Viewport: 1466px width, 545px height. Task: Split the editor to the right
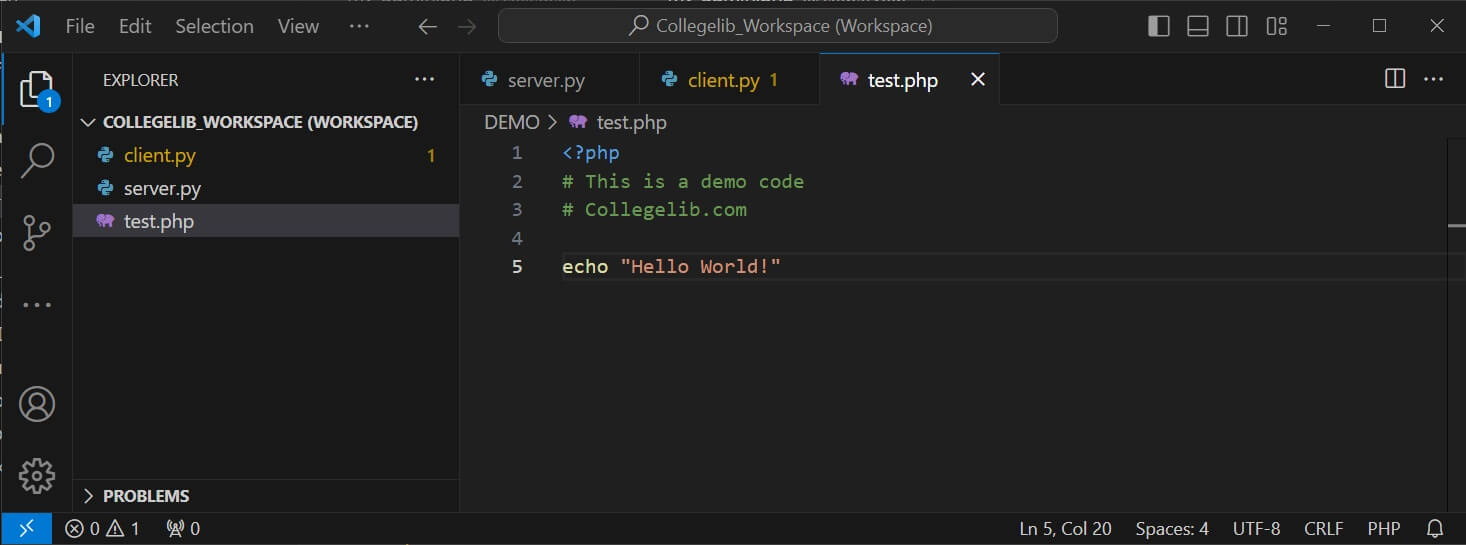(1395, 79)
